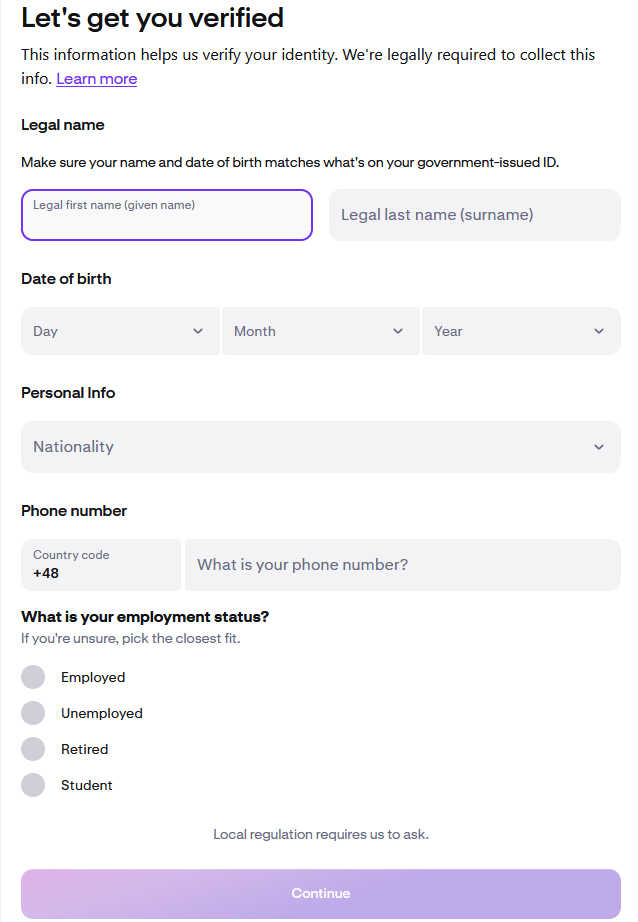Change the +48 country code

point(101,565)
